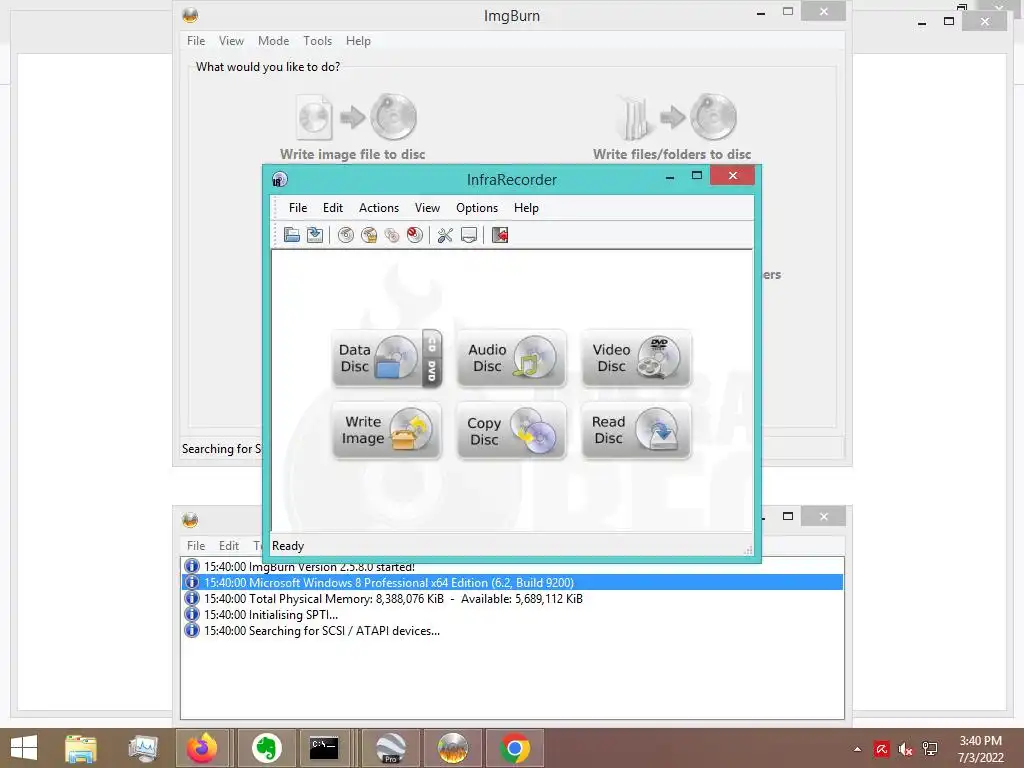Open InfraRecorder Options menu
1024x768 pixels.
477,208
